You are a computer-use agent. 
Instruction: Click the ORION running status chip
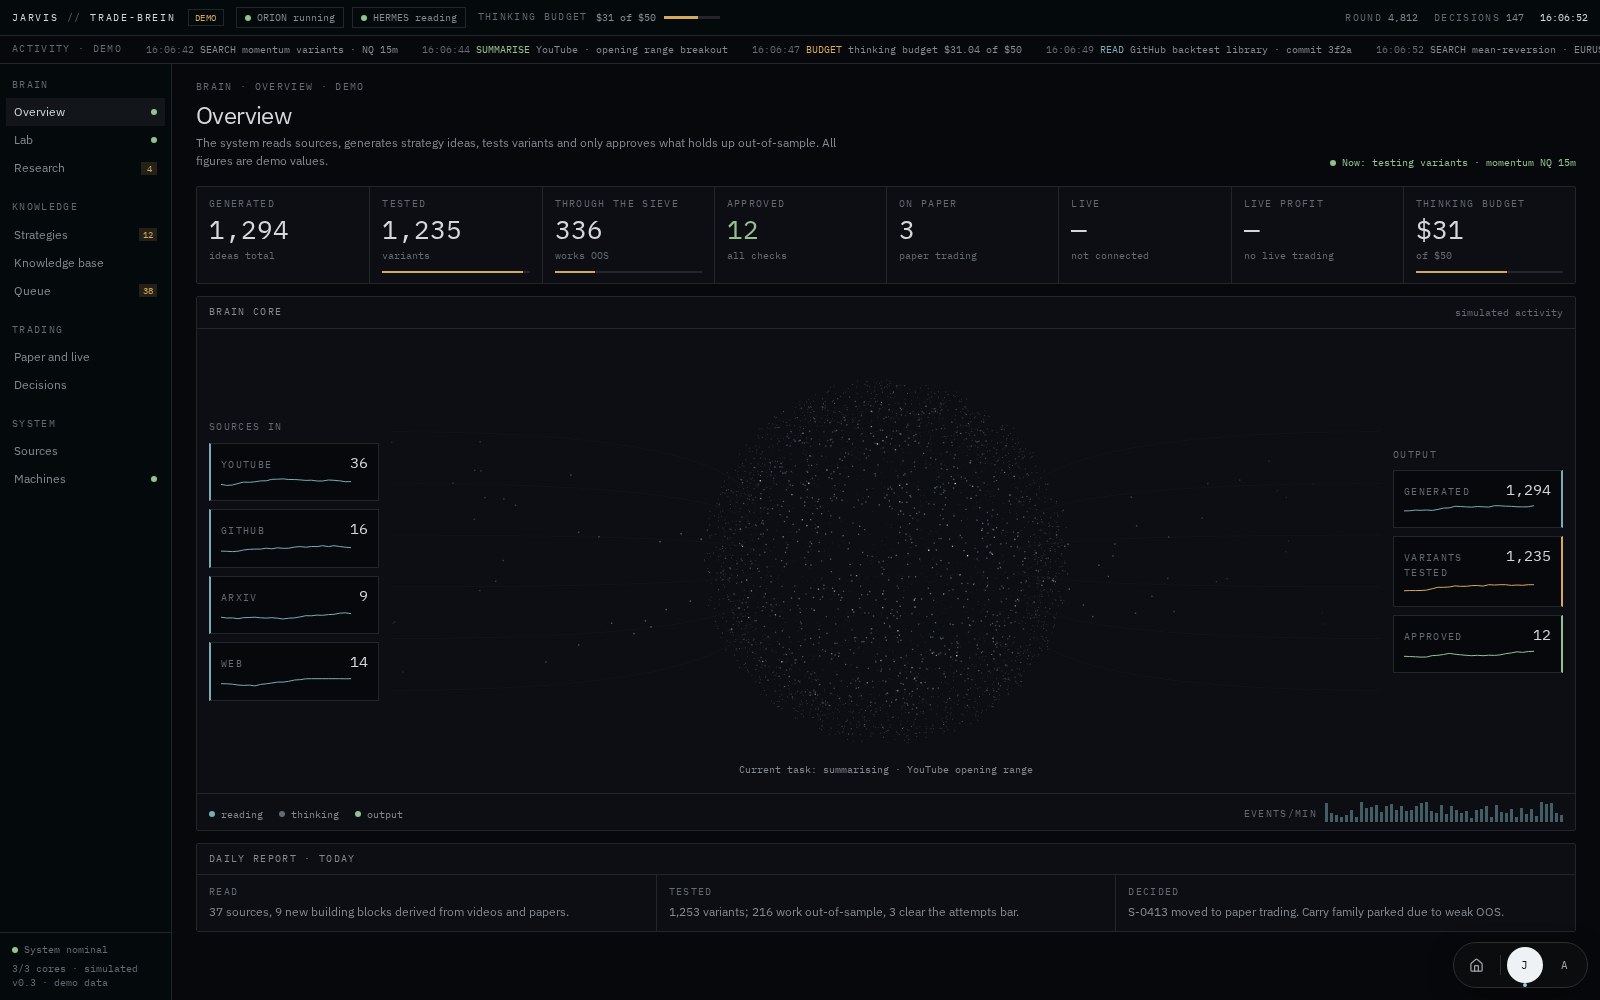point(290,18)
